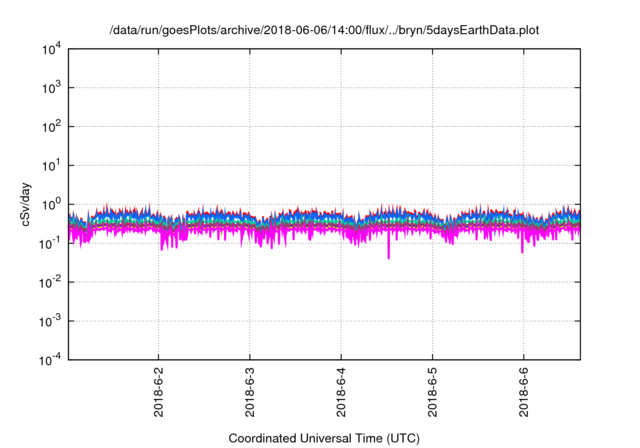Viewport: 640px width, 448px height.
Task: Select the 2018-6-5 date label
Action: click(433, 392)
